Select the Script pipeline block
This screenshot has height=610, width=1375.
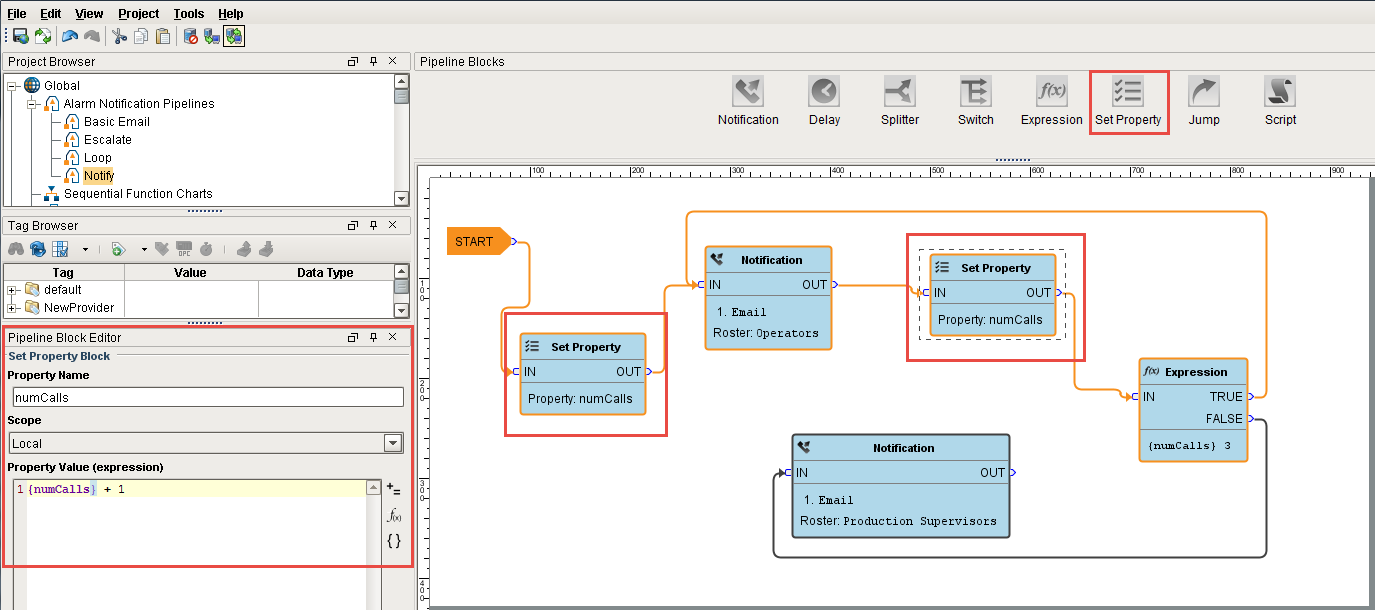1280,99
